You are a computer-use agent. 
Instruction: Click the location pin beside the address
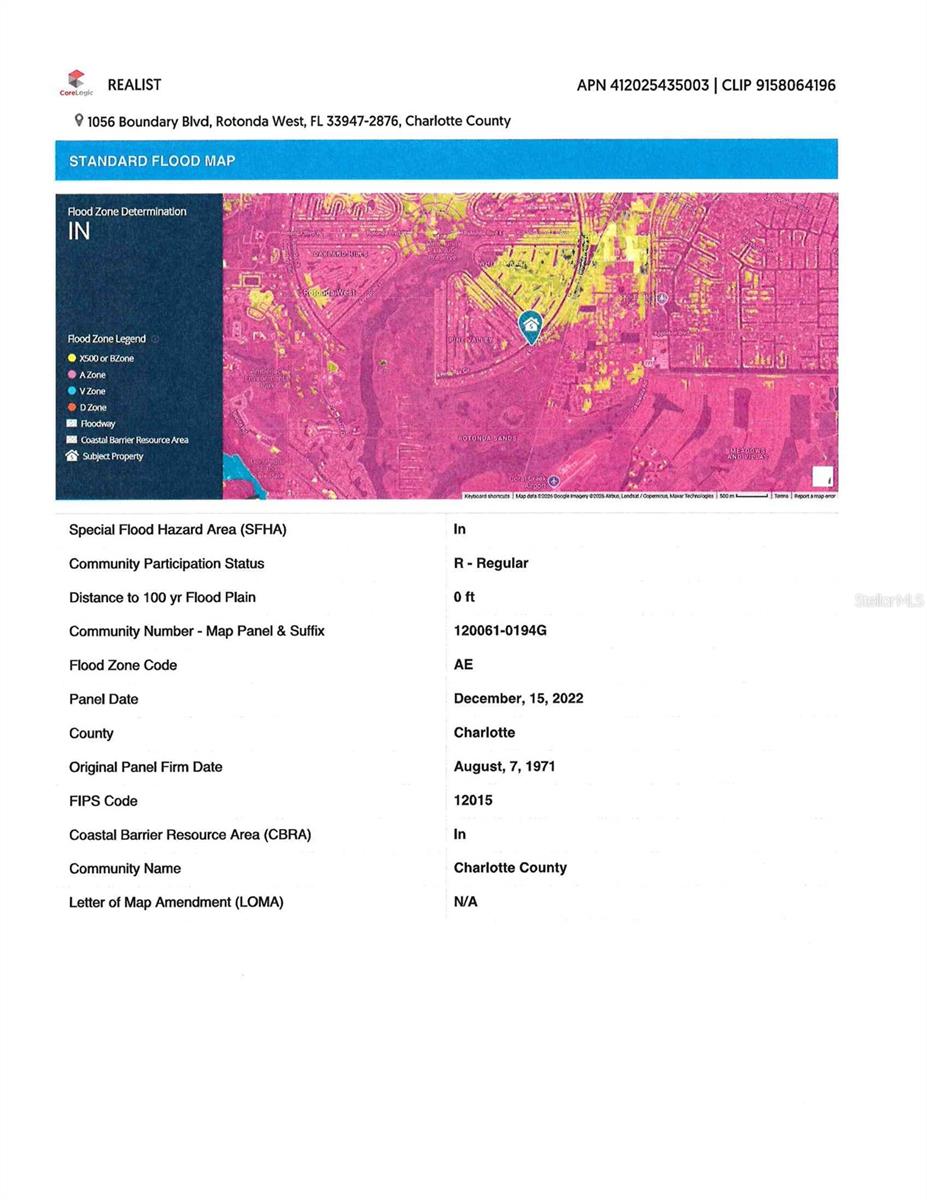(x=79, y=120)
